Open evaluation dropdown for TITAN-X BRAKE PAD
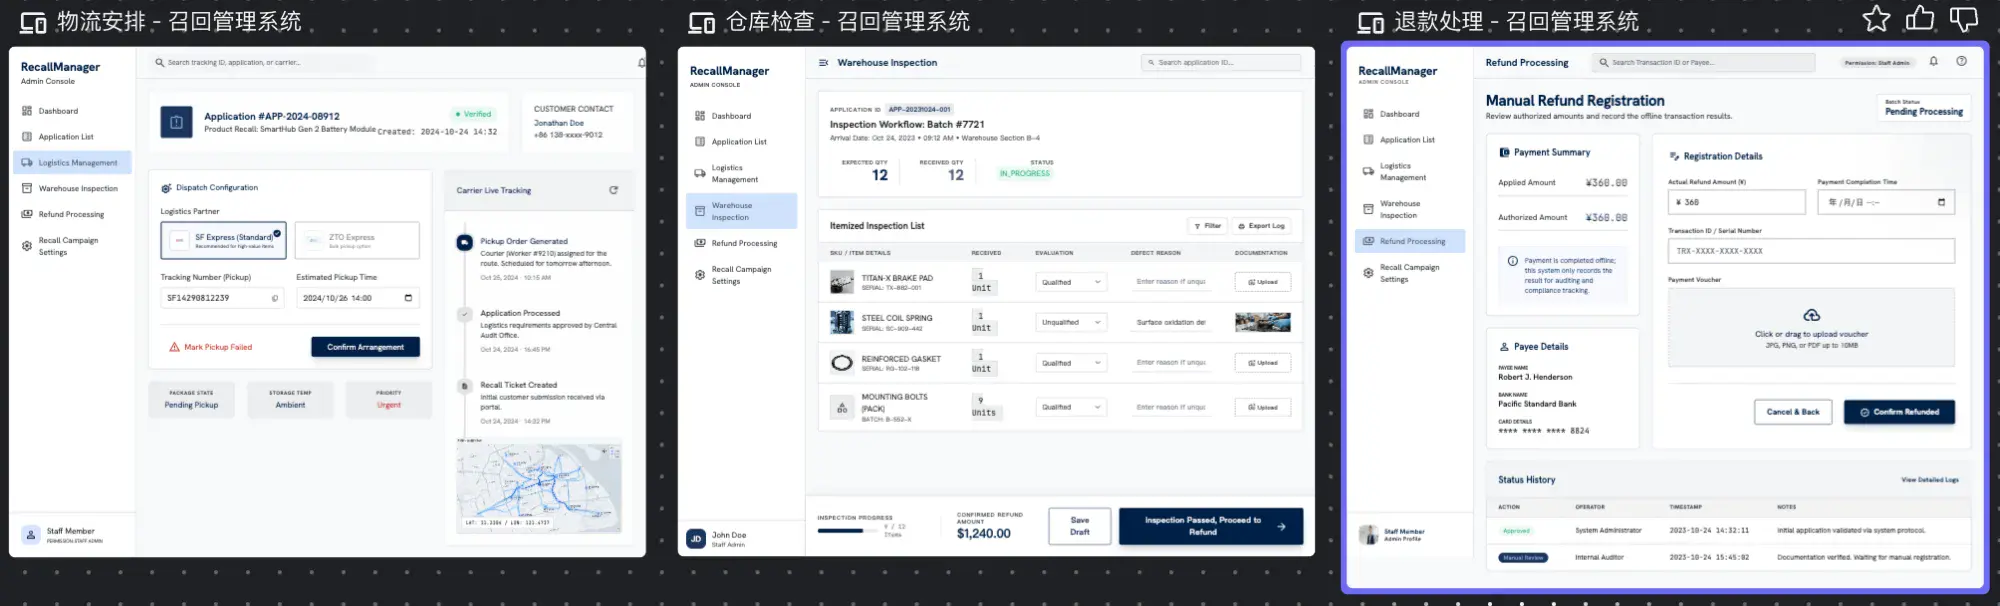Screen dimensions: 2000x606 tap(1070, 282)
